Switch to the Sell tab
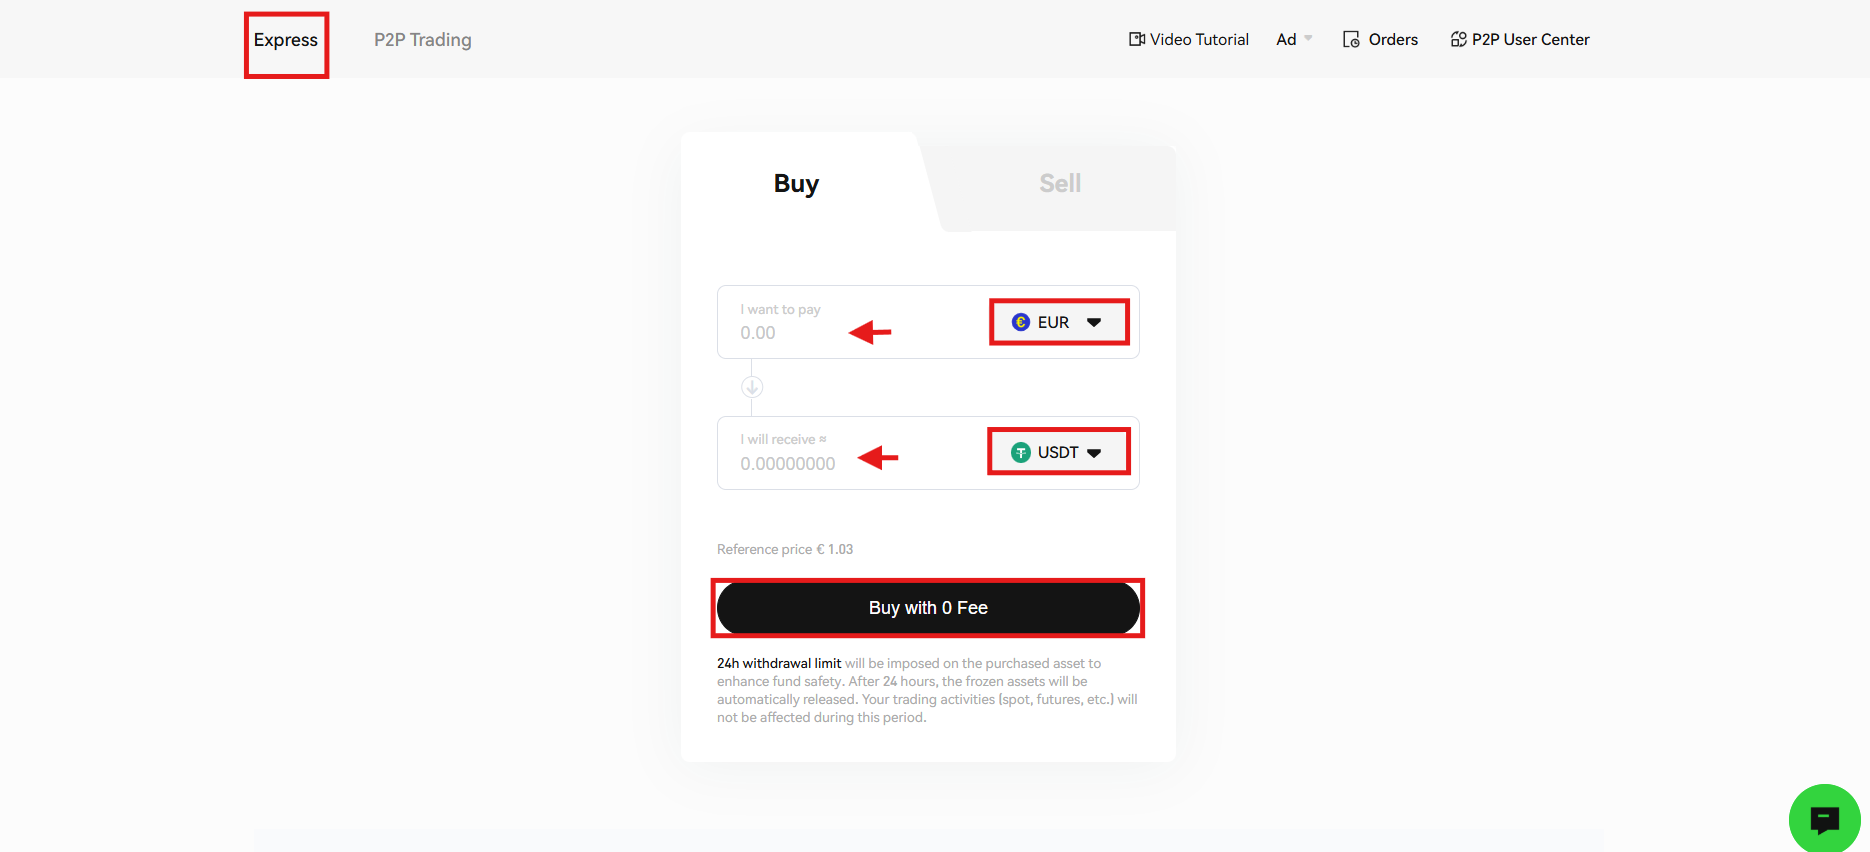Viewport: 1870px width, 852px height. [1059, 183]
